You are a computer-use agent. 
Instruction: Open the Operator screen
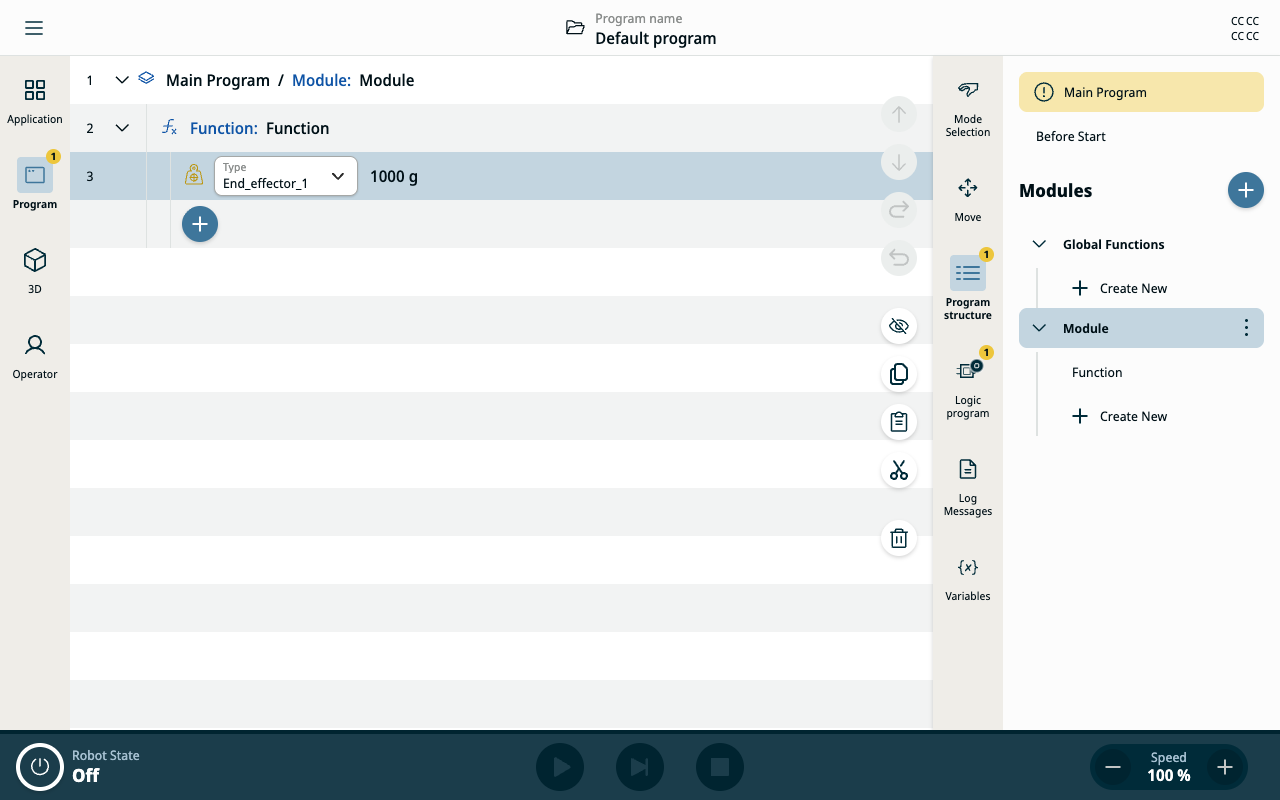click(35, 356)
